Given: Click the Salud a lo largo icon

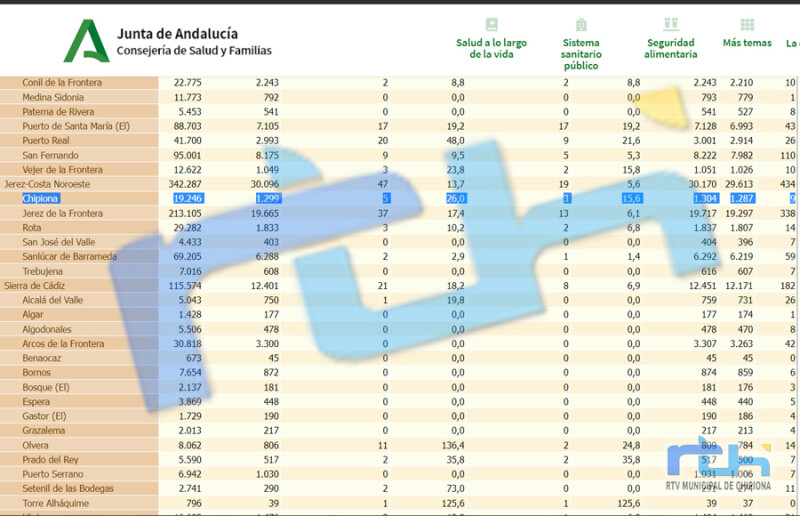Looking at the screenshot, I should [491, 24].
